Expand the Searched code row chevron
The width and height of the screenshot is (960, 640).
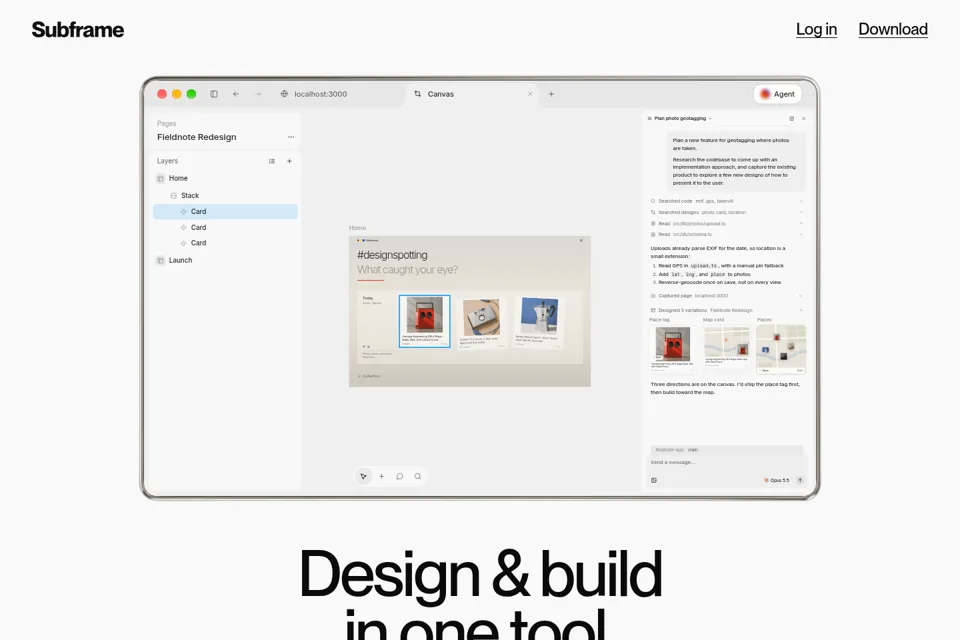(x=800, y=201)
